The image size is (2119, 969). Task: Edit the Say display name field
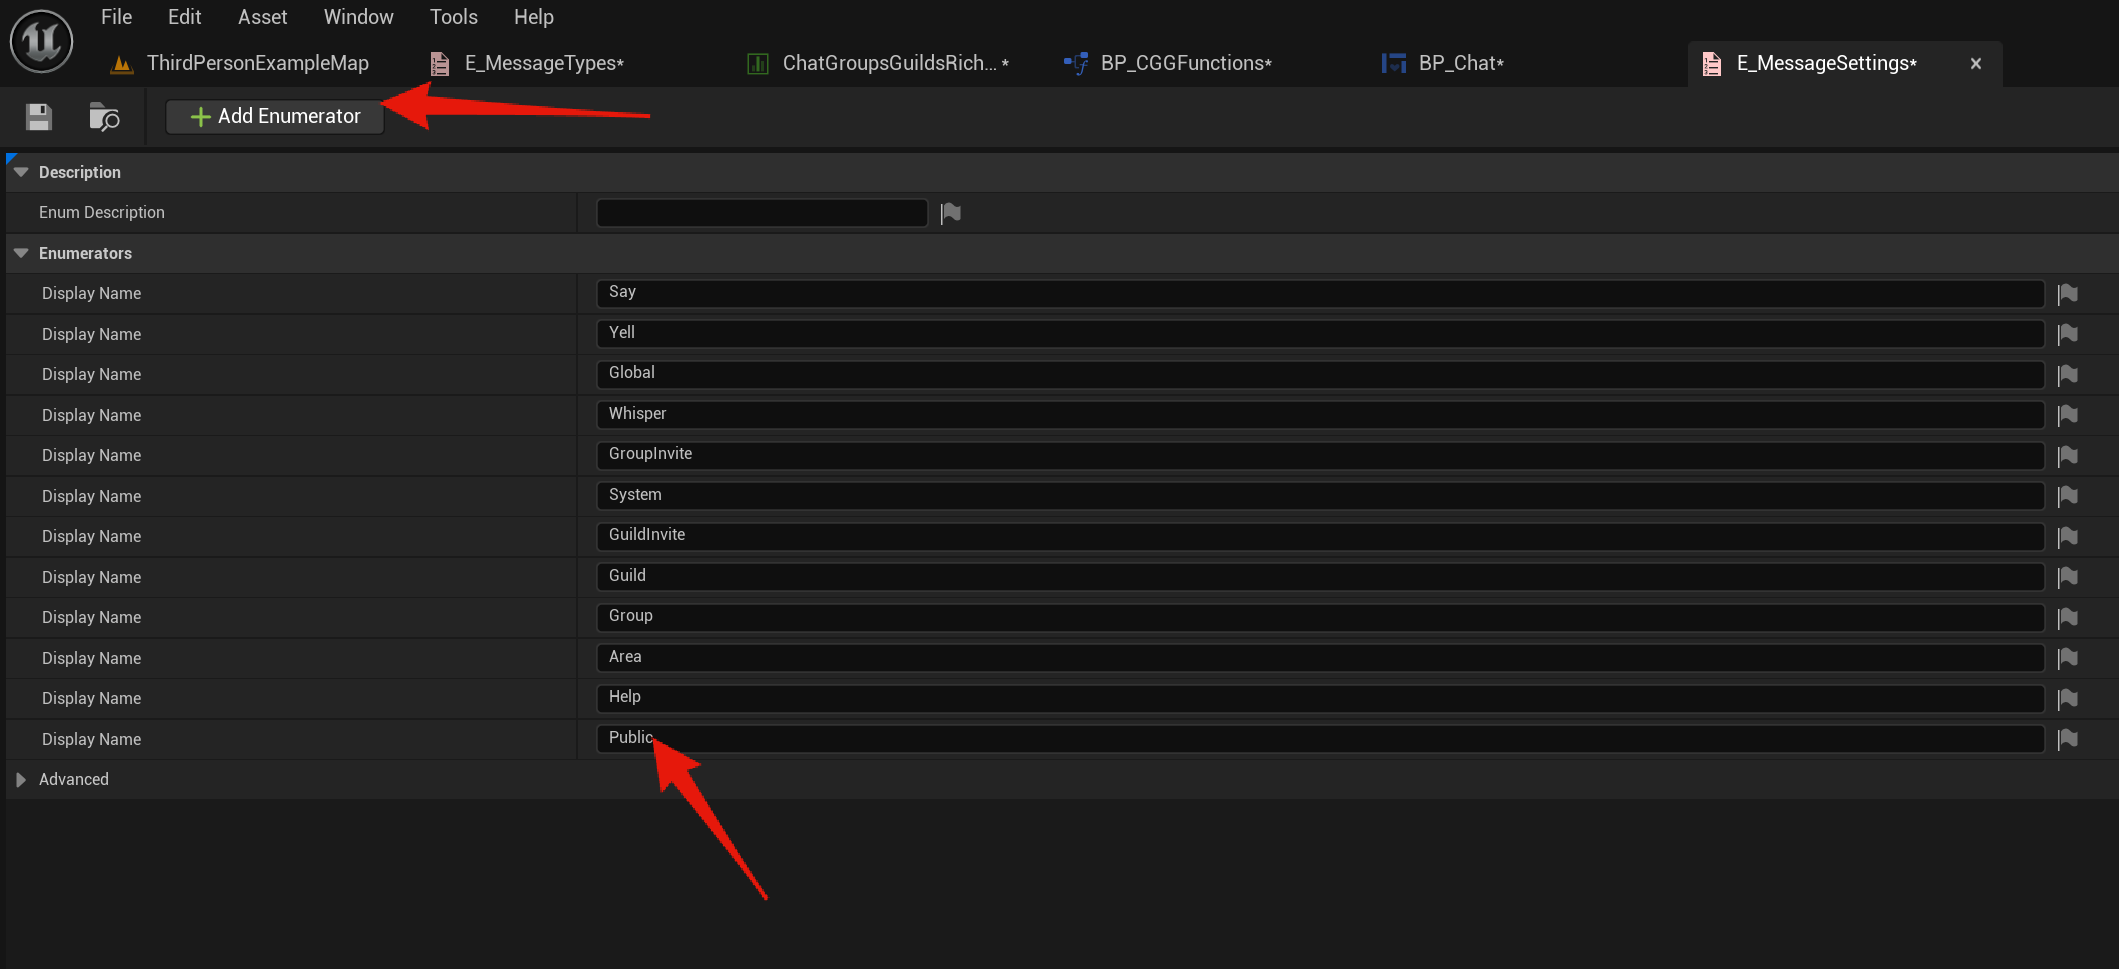[1320, 293]
